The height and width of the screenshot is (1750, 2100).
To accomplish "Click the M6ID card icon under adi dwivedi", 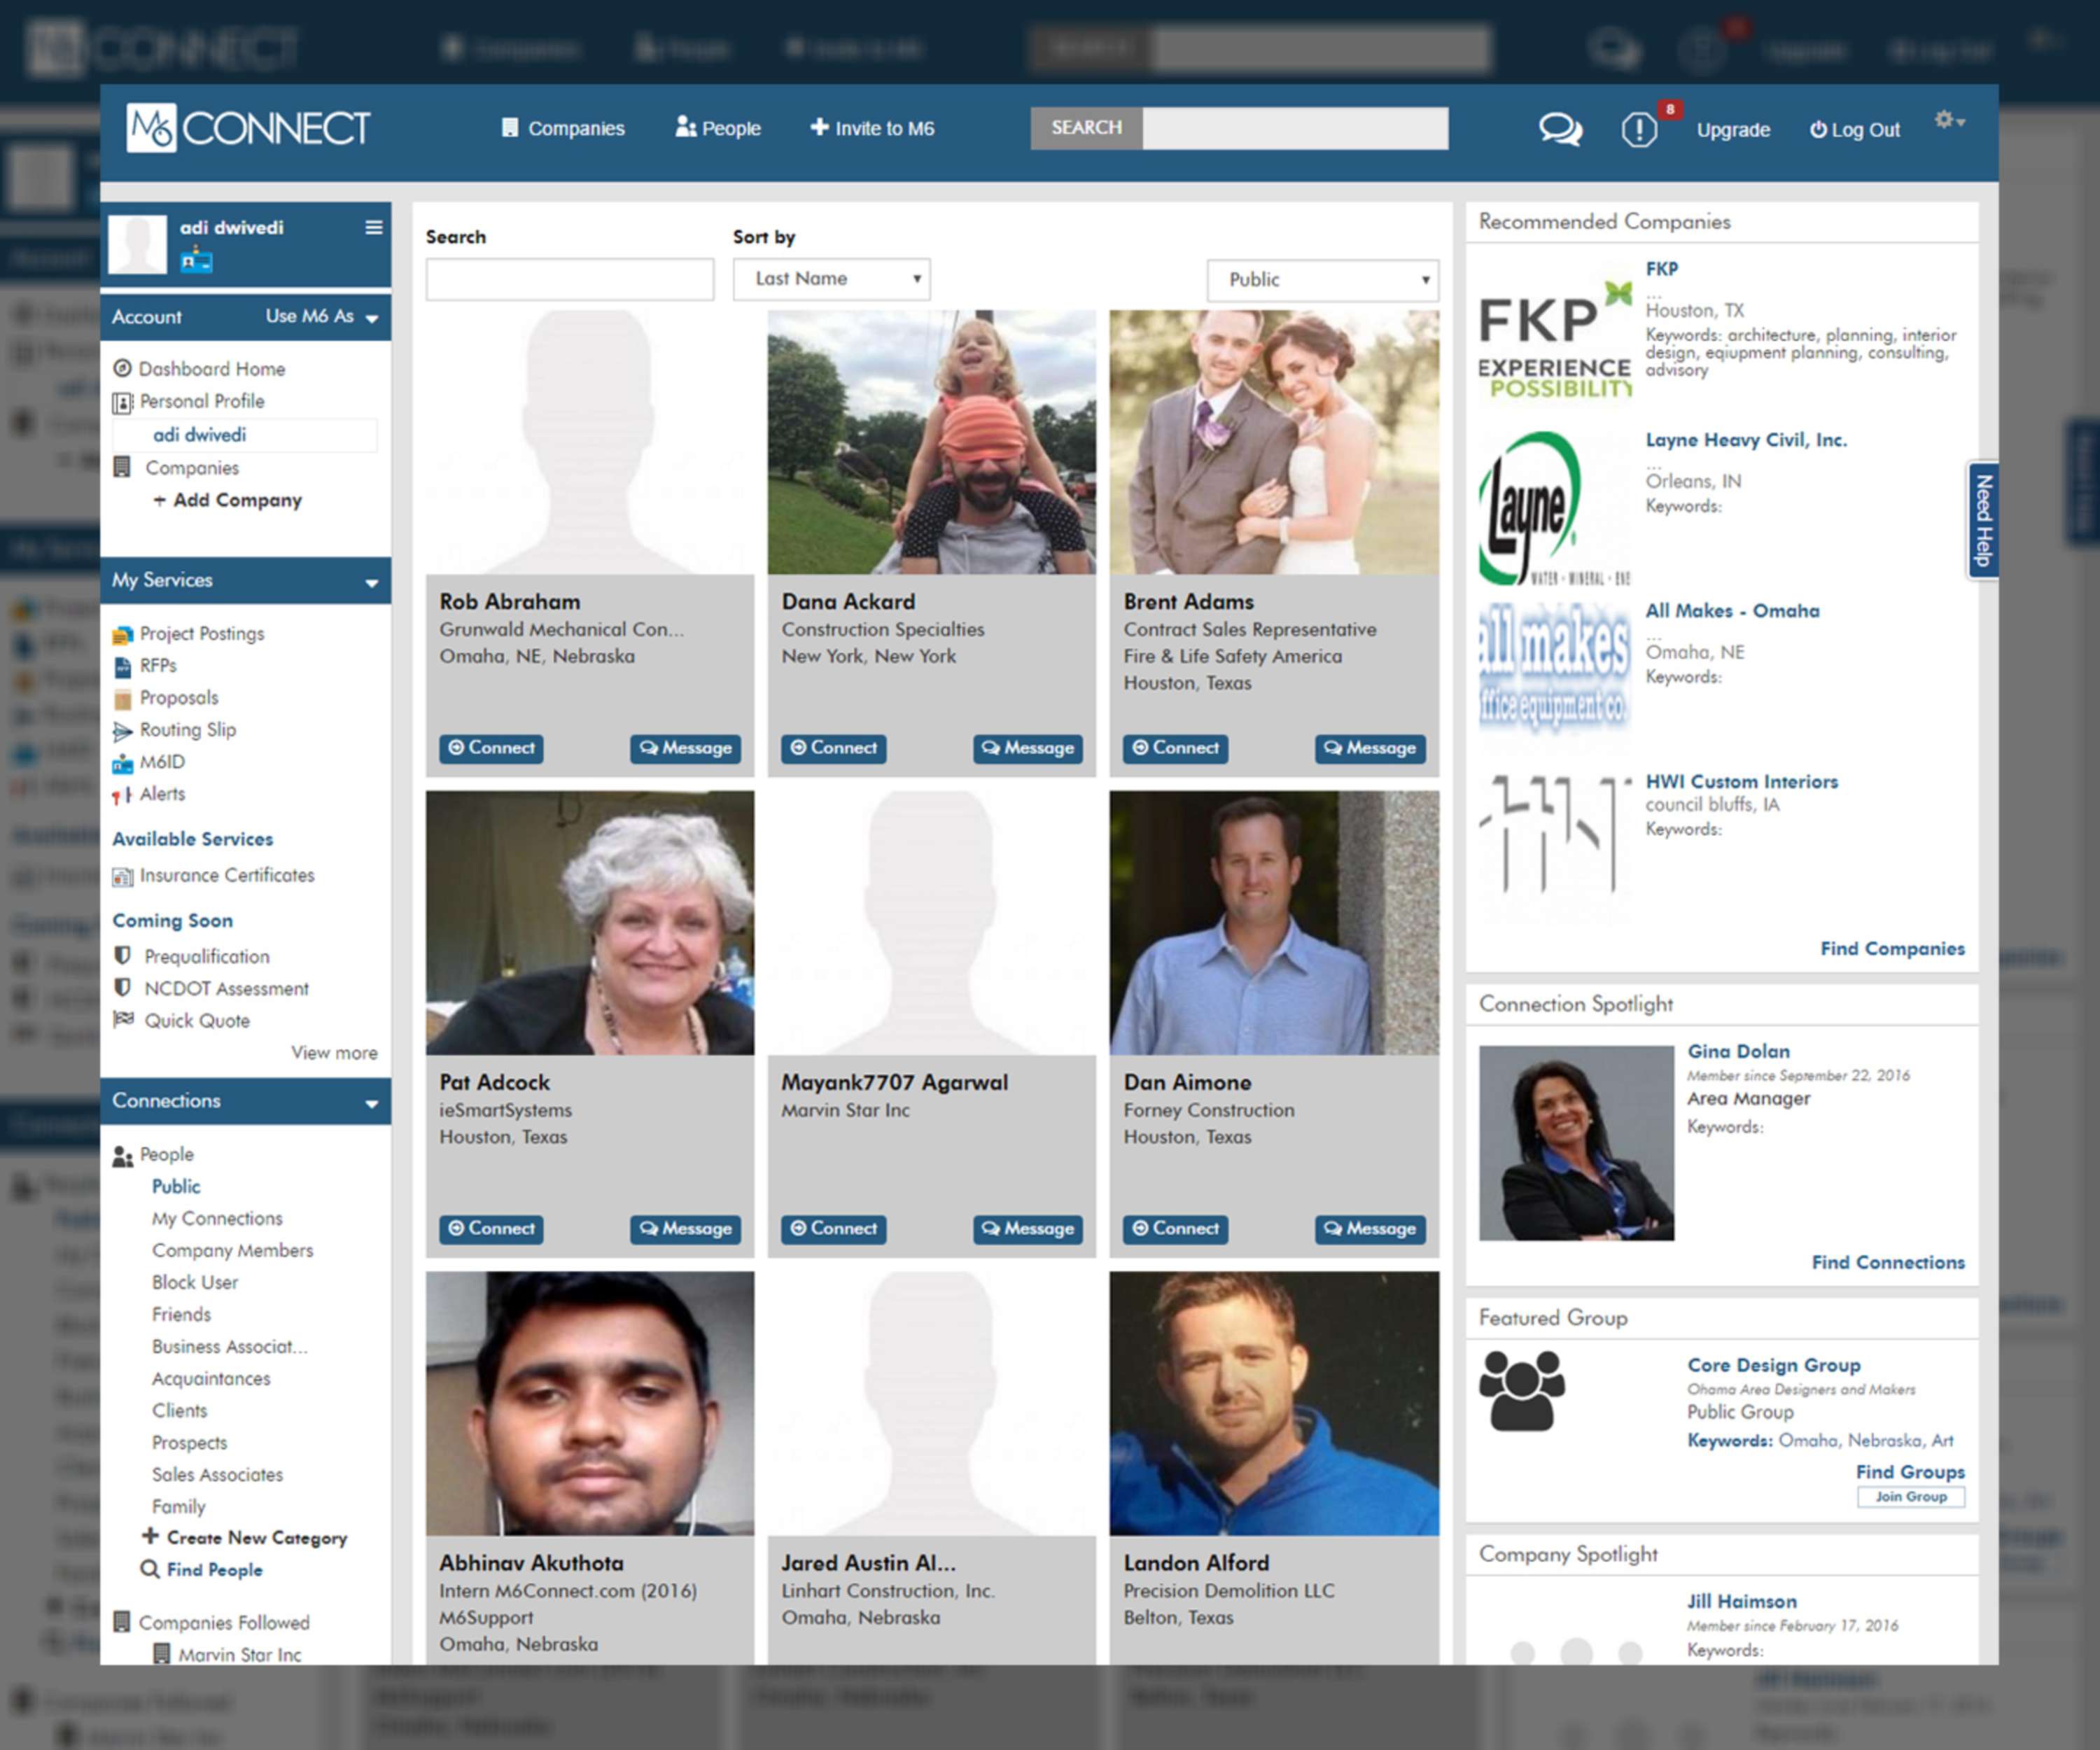I will tap(196, 260).
